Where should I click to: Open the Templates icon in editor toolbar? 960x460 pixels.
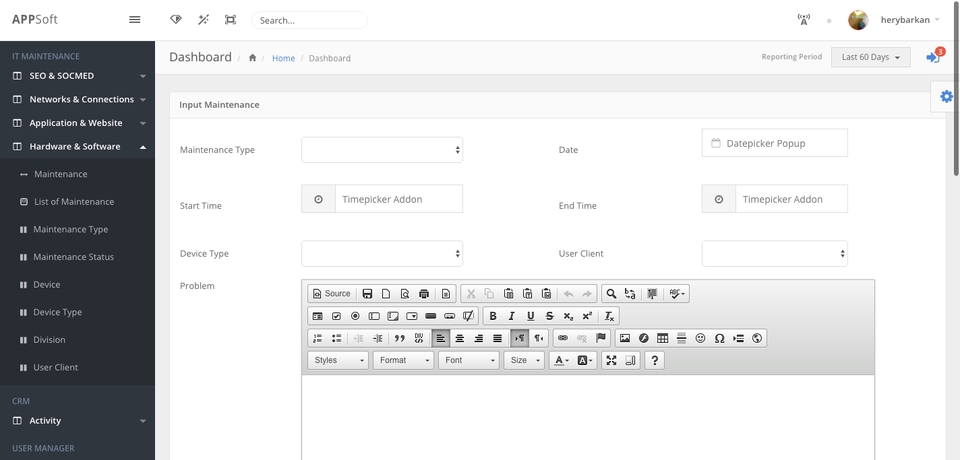coord(446,293)
